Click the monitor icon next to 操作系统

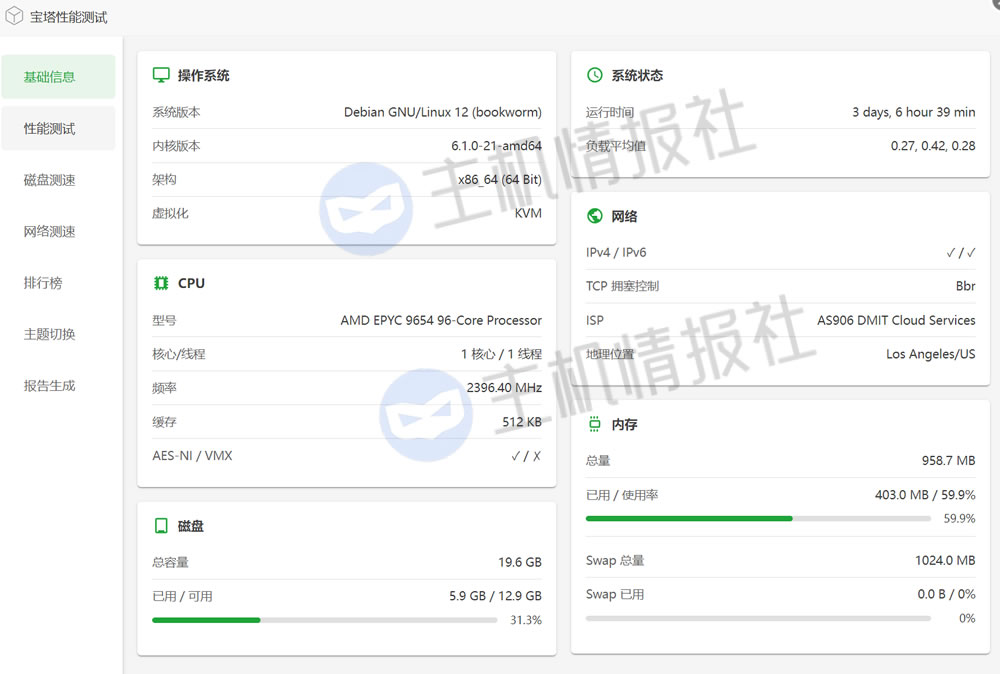tap(161, 75)
